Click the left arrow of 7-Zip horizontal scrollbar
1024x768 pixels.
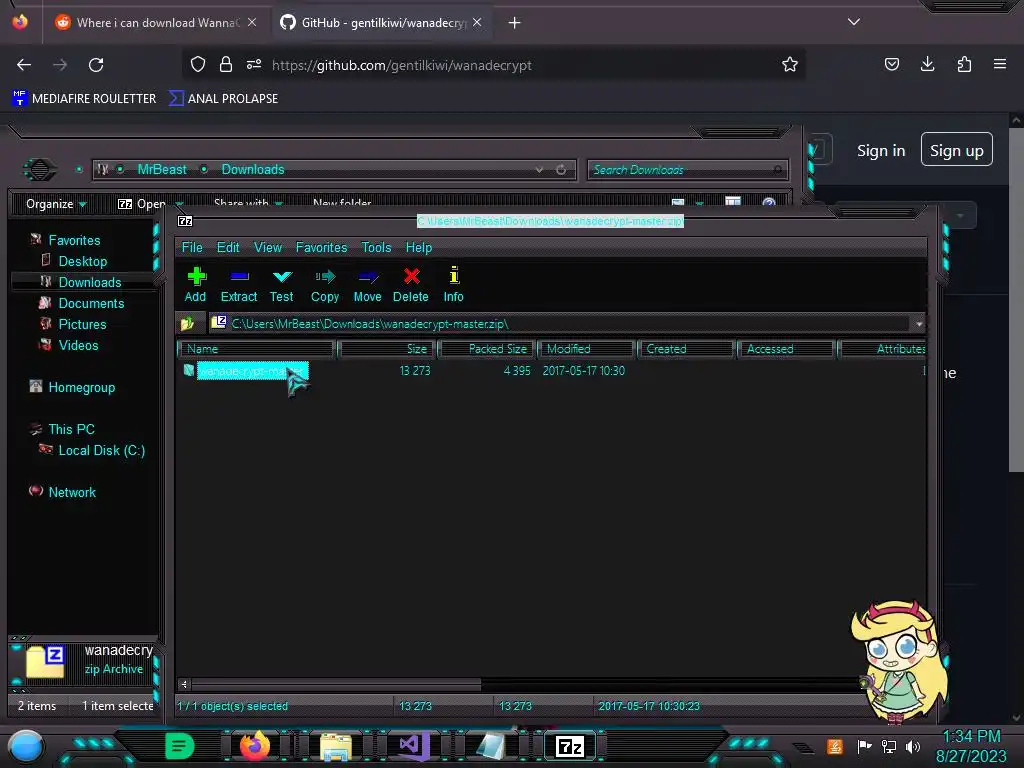(184, 684)
